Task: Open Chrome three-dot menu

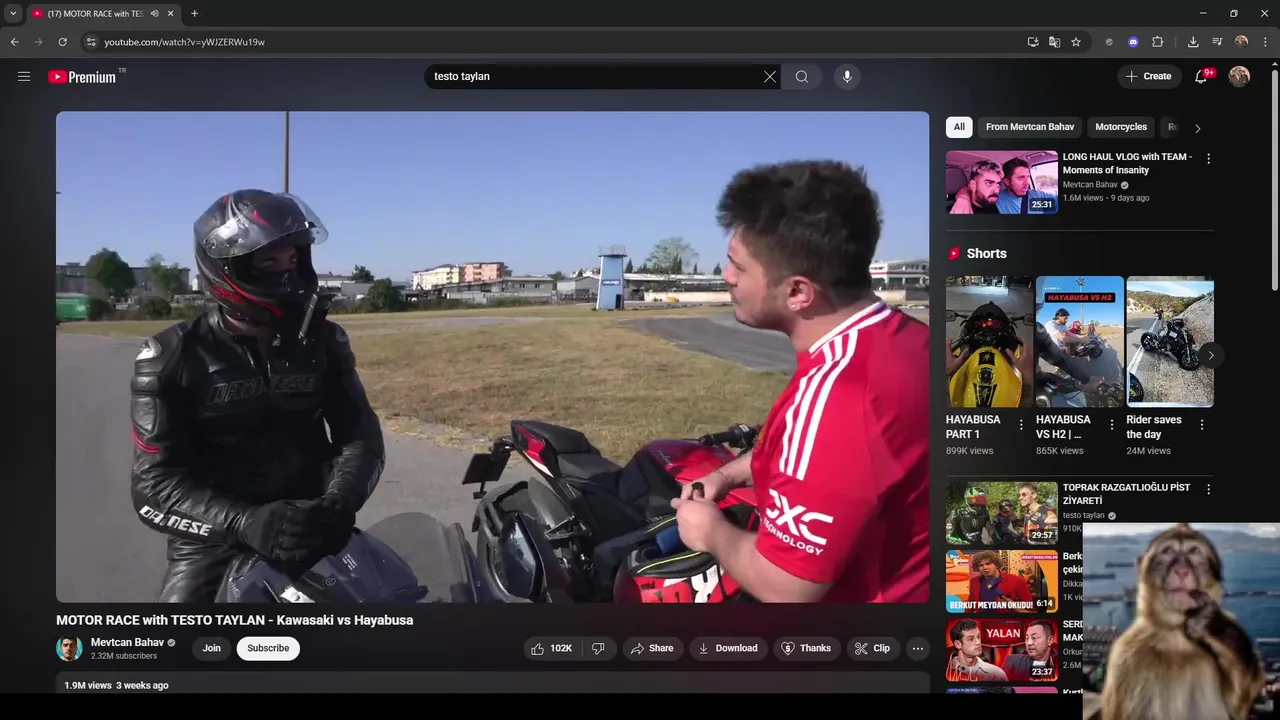Action: tap(1266, 42)
